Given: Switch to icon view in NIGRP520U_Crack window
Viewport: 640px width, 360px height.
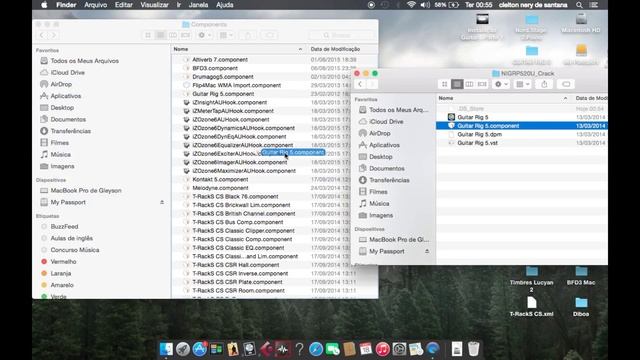Looking at the screenshot, I should click(444, 84).
